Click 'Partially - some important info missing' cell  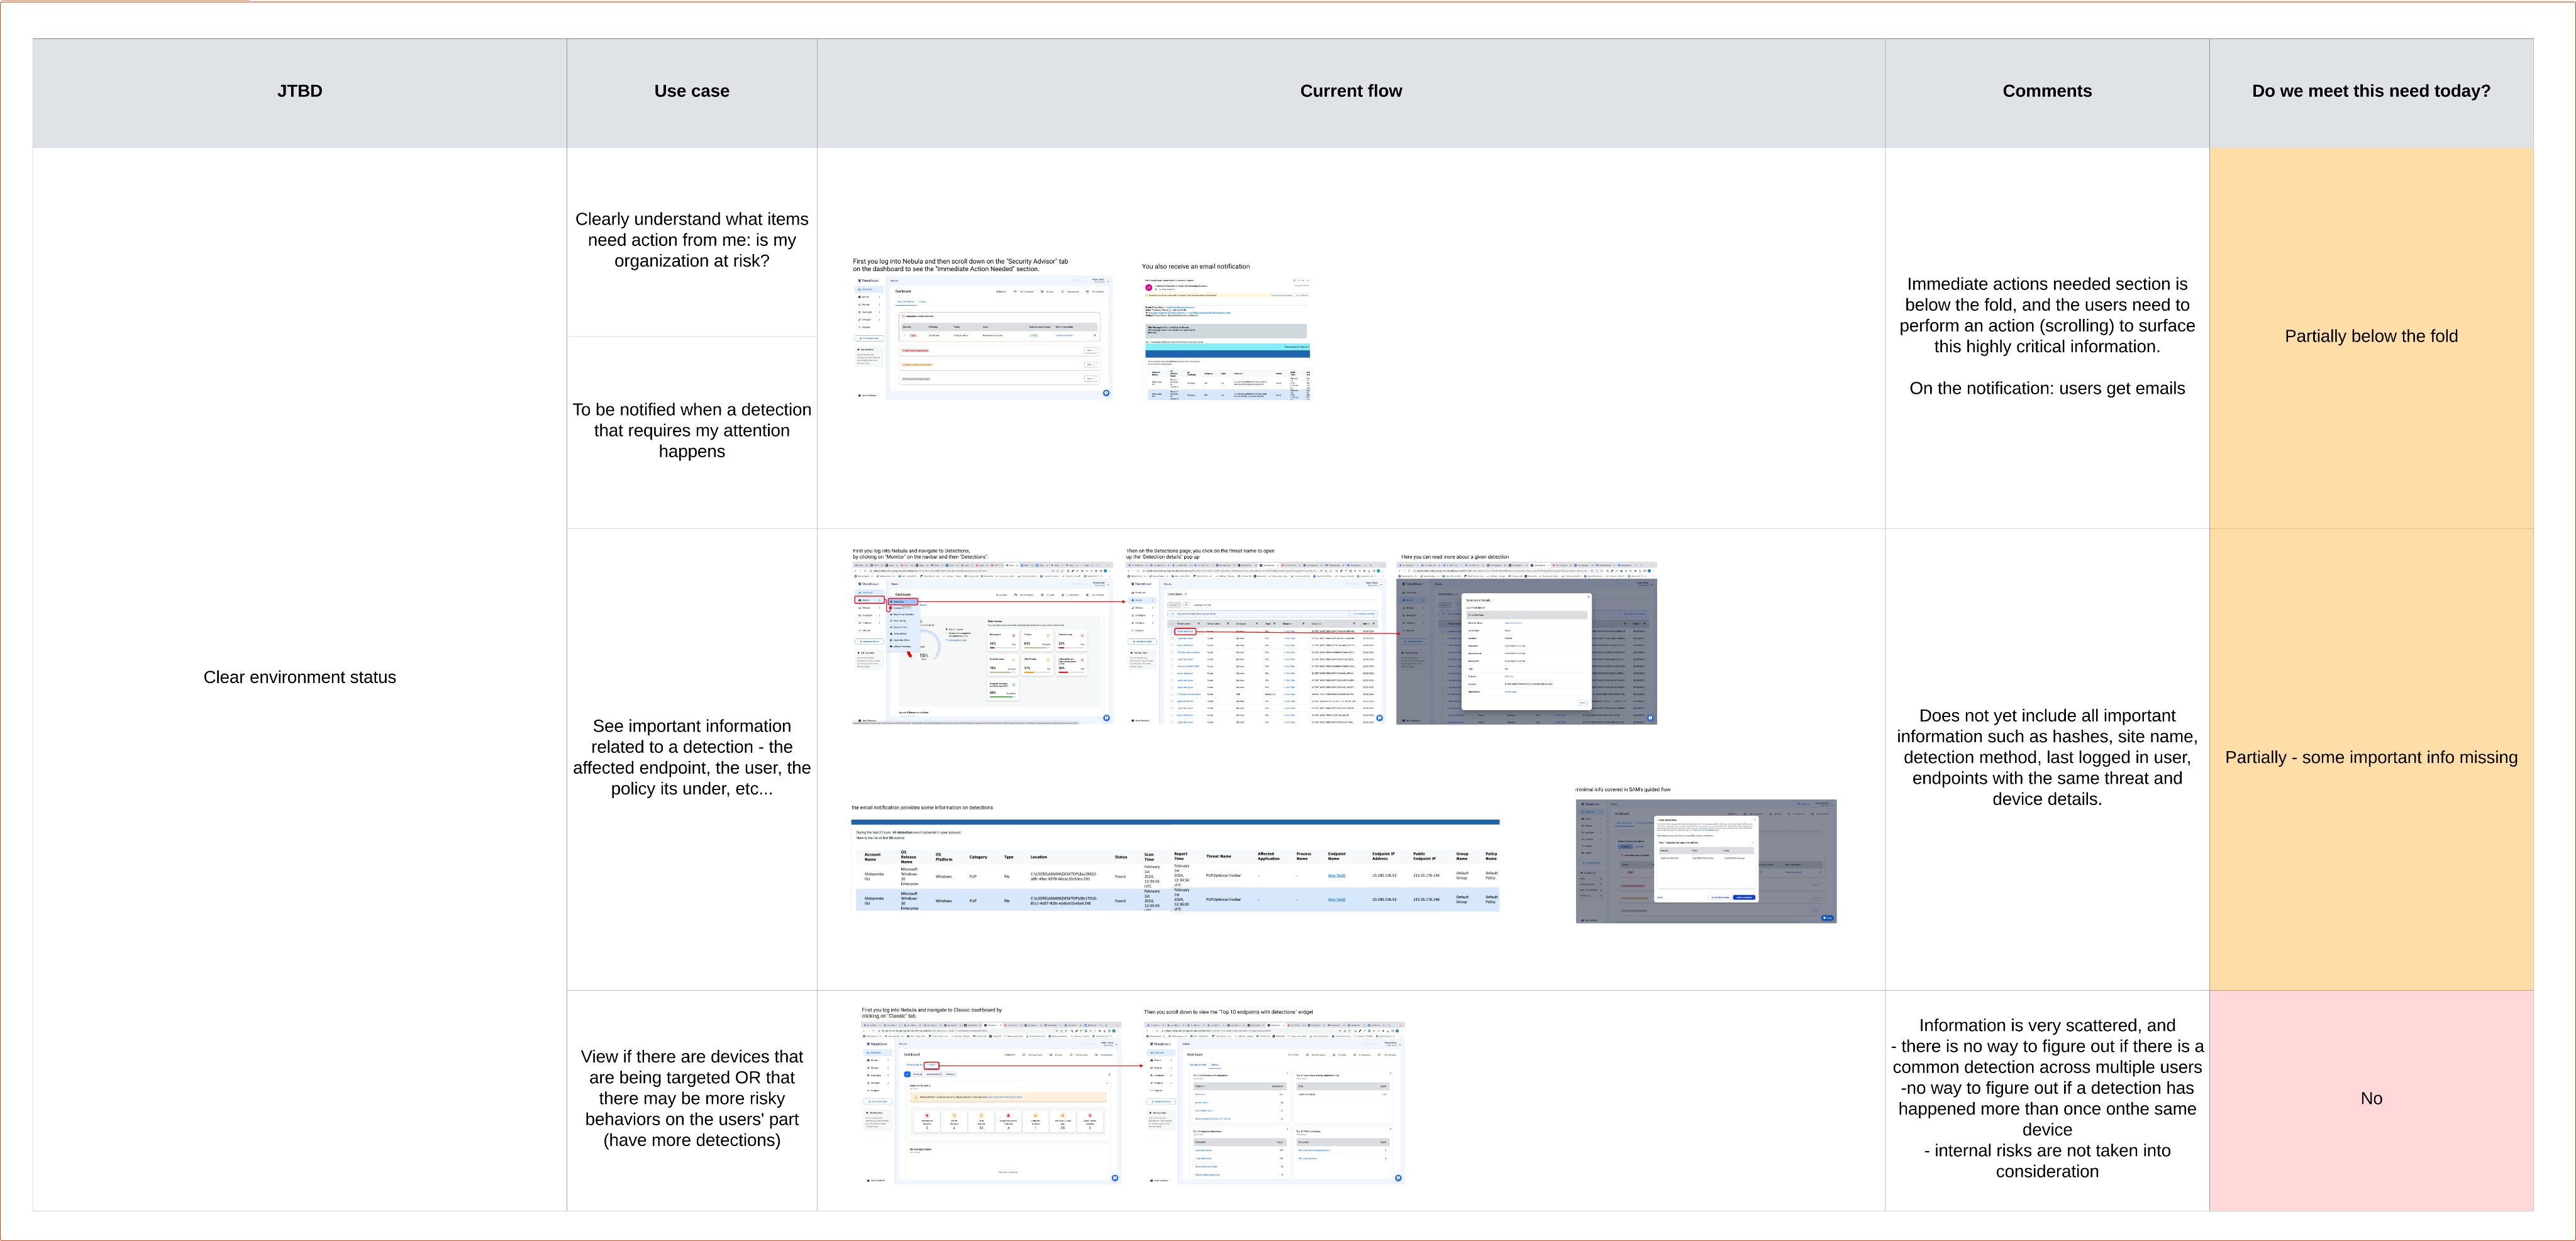[x=2370, y=757]
